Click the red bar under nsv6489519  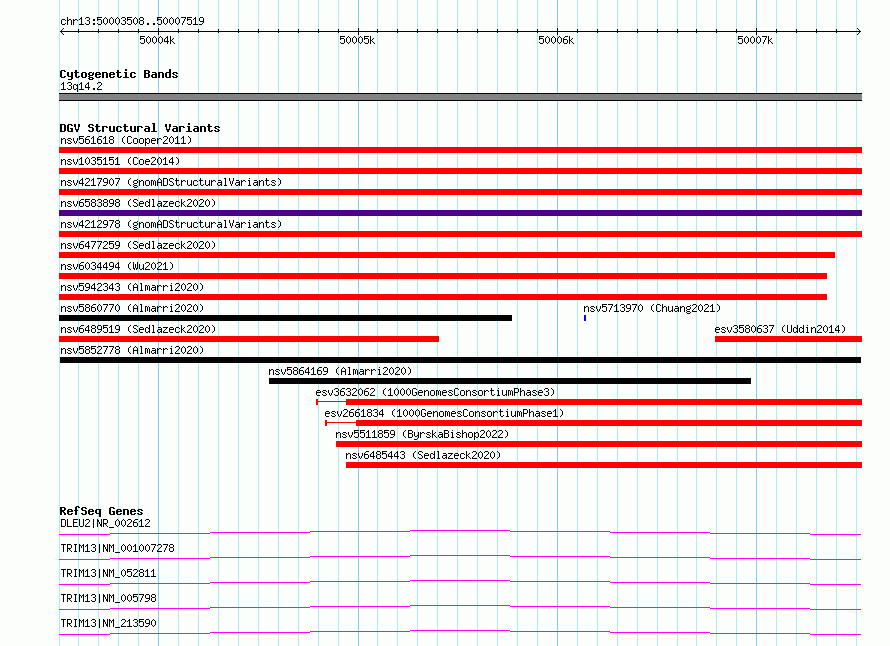[249, 339]
